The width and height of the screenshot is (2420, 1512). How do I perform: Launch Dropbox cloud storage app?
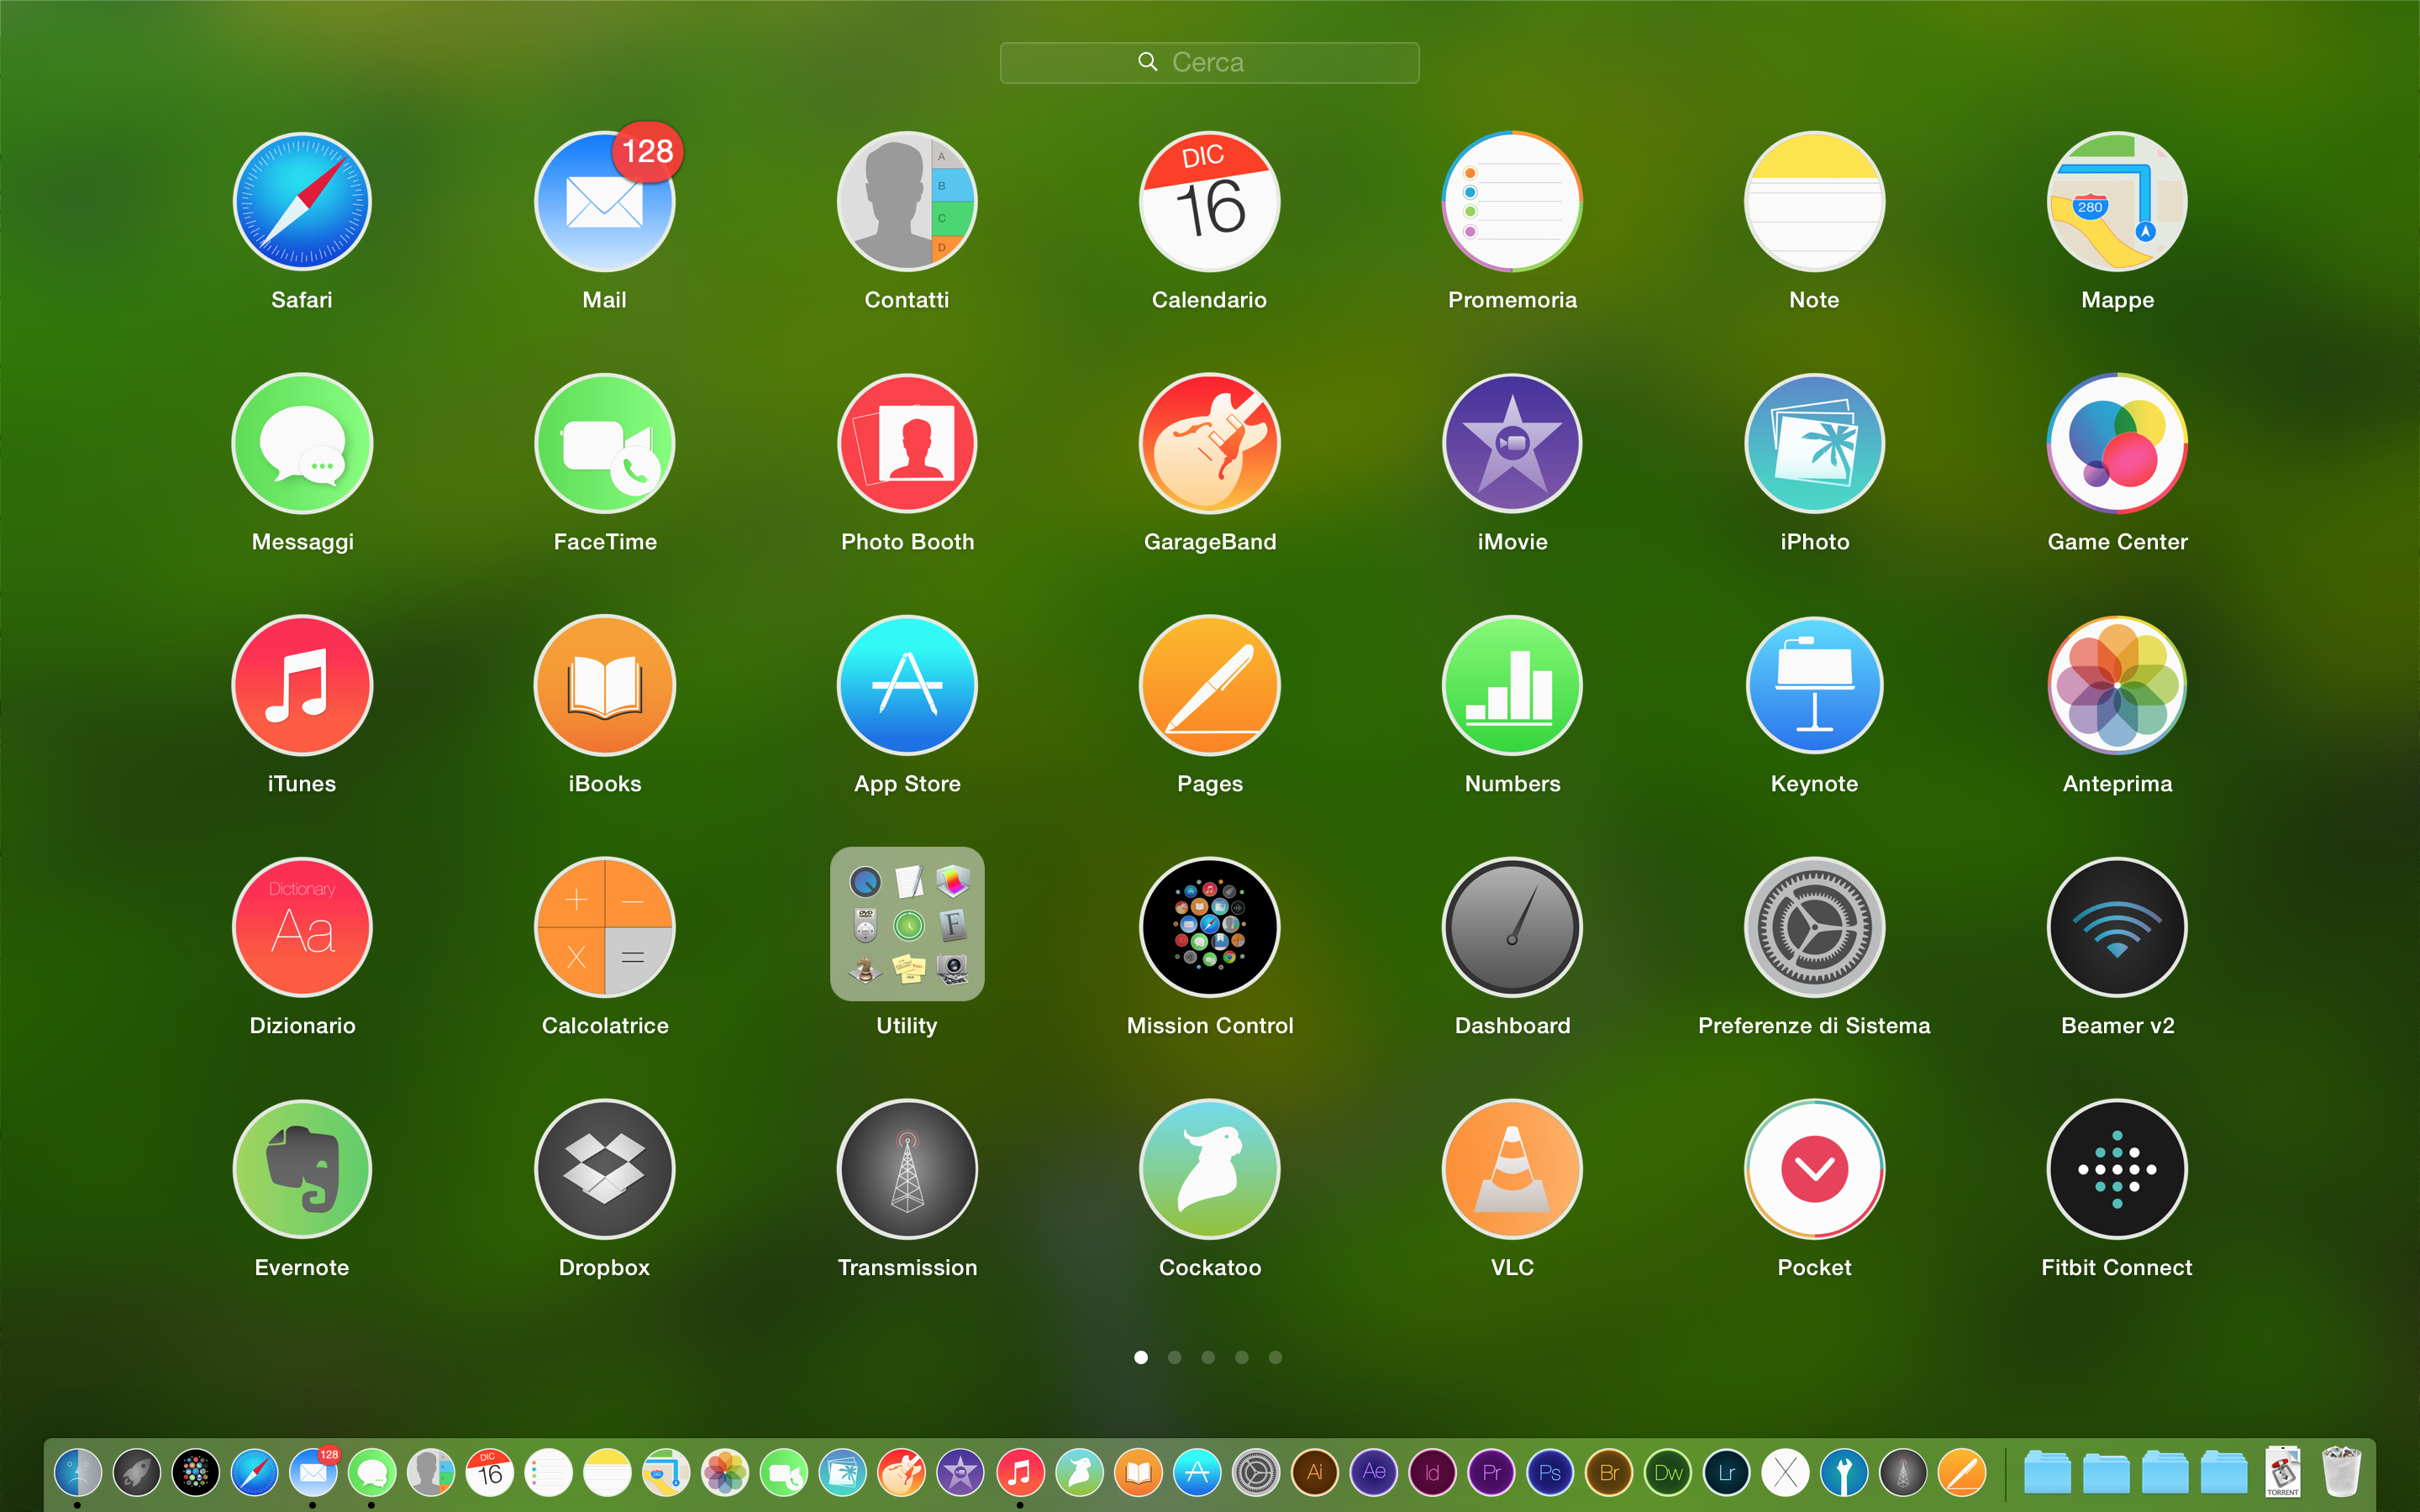tap(604, 1168)
